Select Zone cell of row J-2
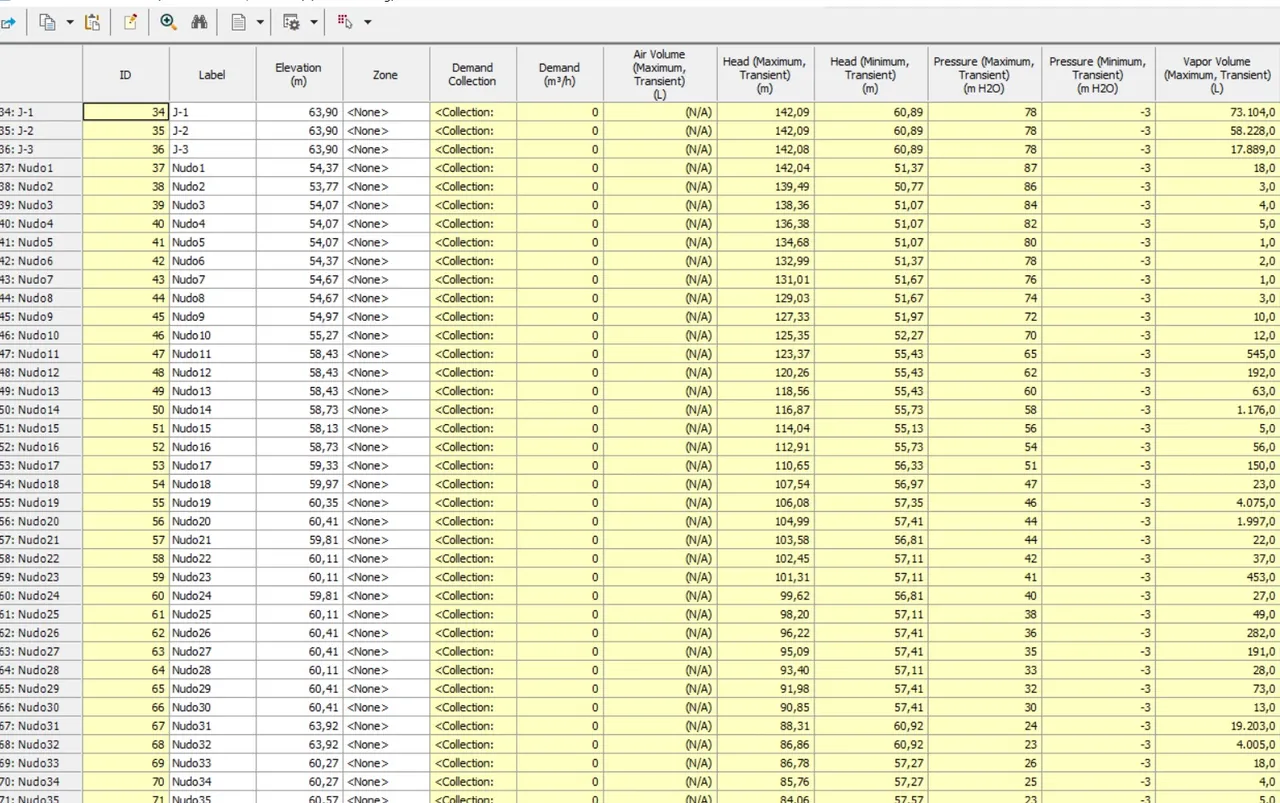The width and height of the screenshot is (1280, 803). 386,131
